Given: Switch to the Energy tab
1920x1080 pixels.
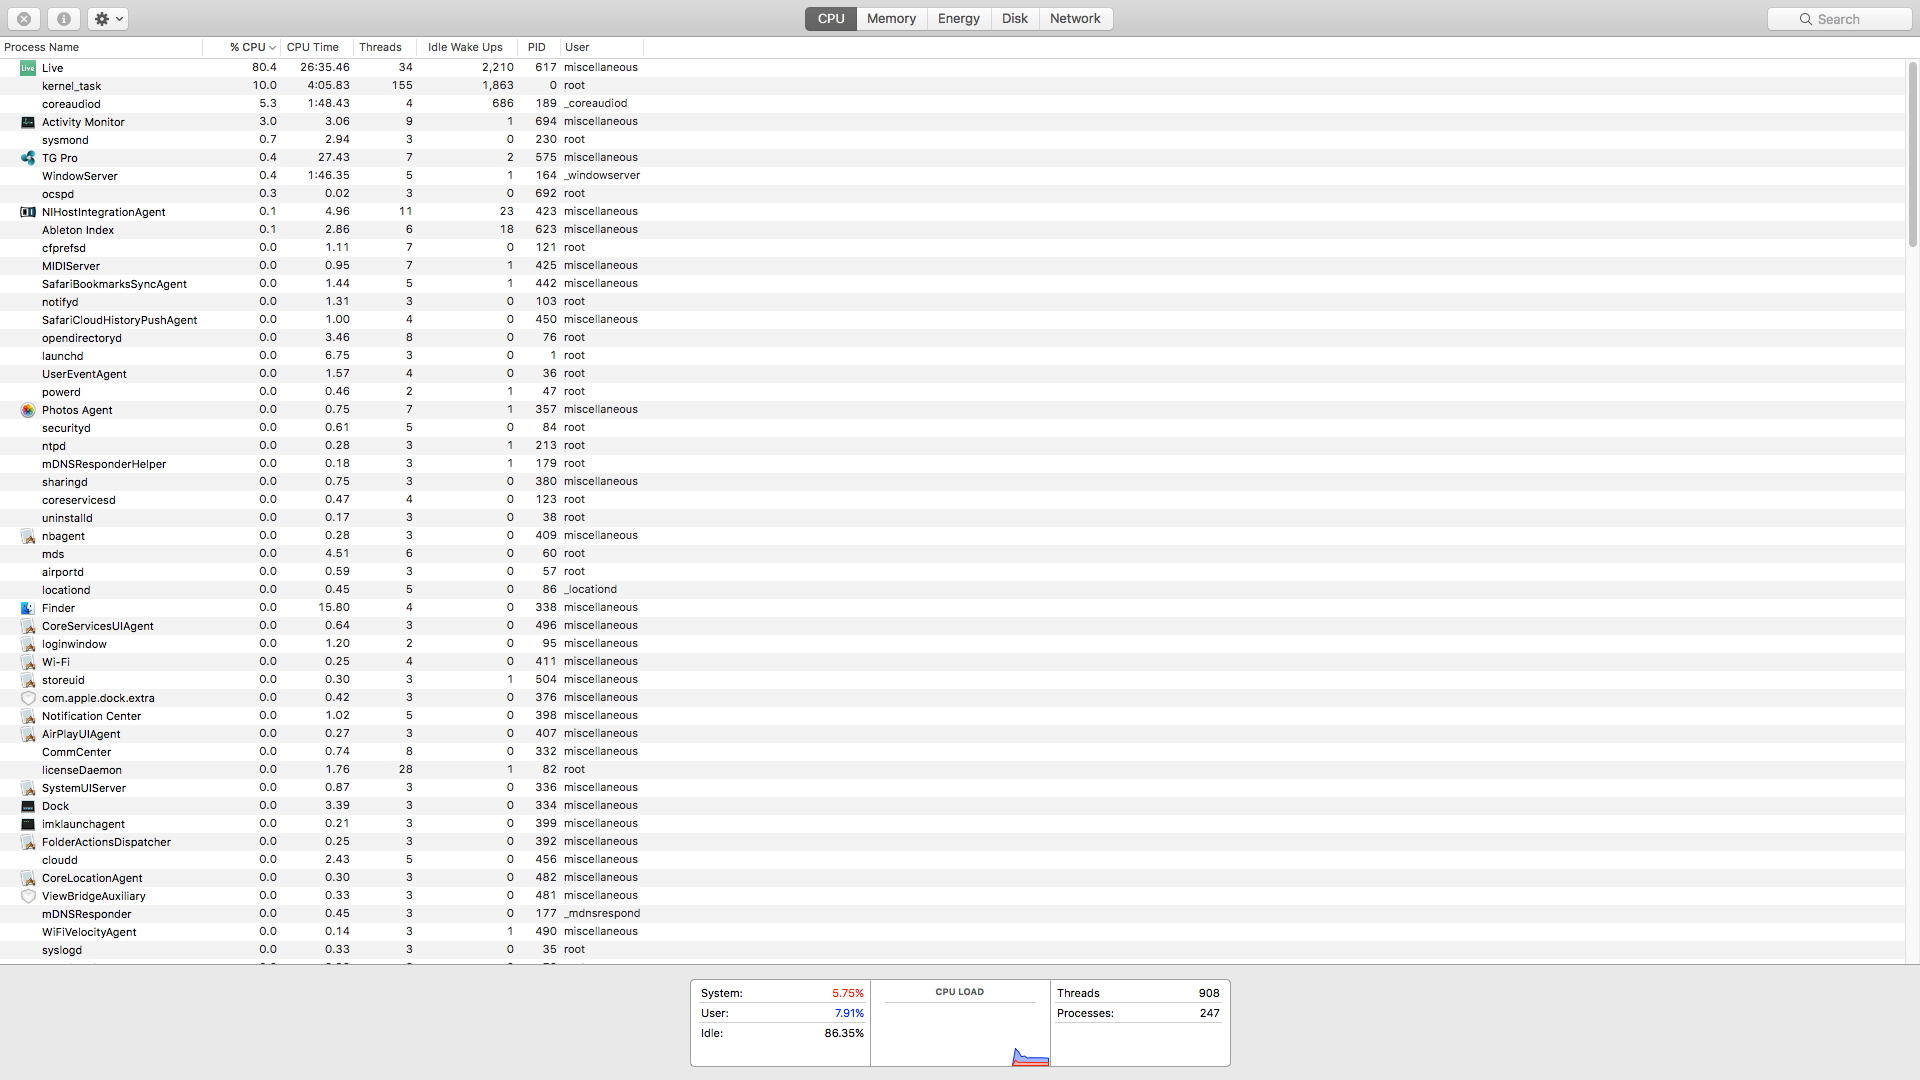Looking at the screenshot, I should pos(959,19).
